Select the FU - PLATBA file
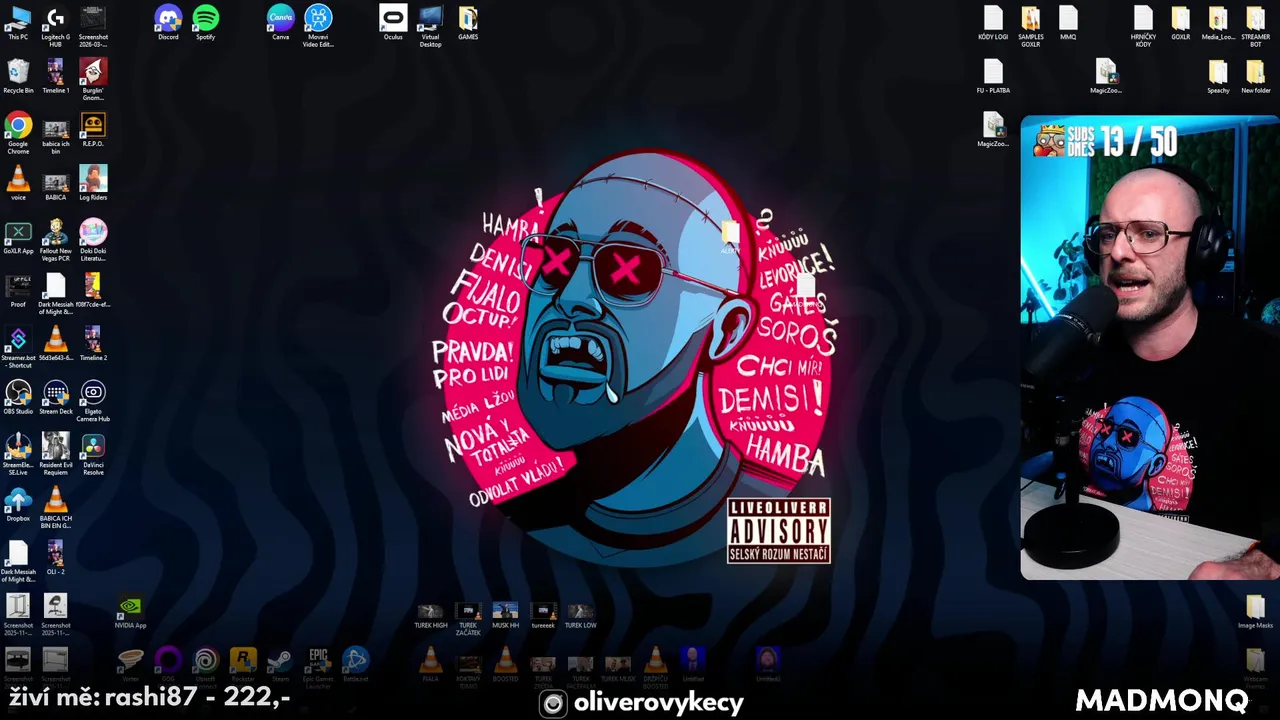 pyautogui.click(x=993, y=76)
